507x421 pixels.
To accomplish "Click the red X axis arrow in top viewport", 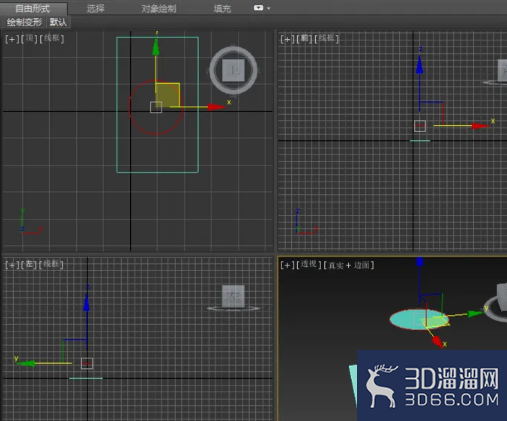I will pos(216,107).
